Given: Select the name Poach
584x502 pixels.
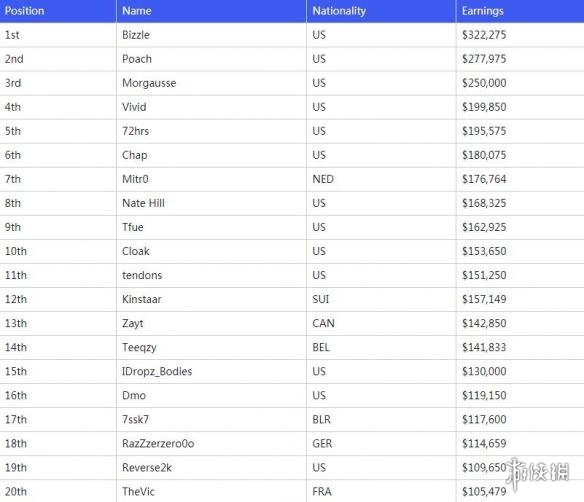Looking at the screenshot, I should pos(137,59).
